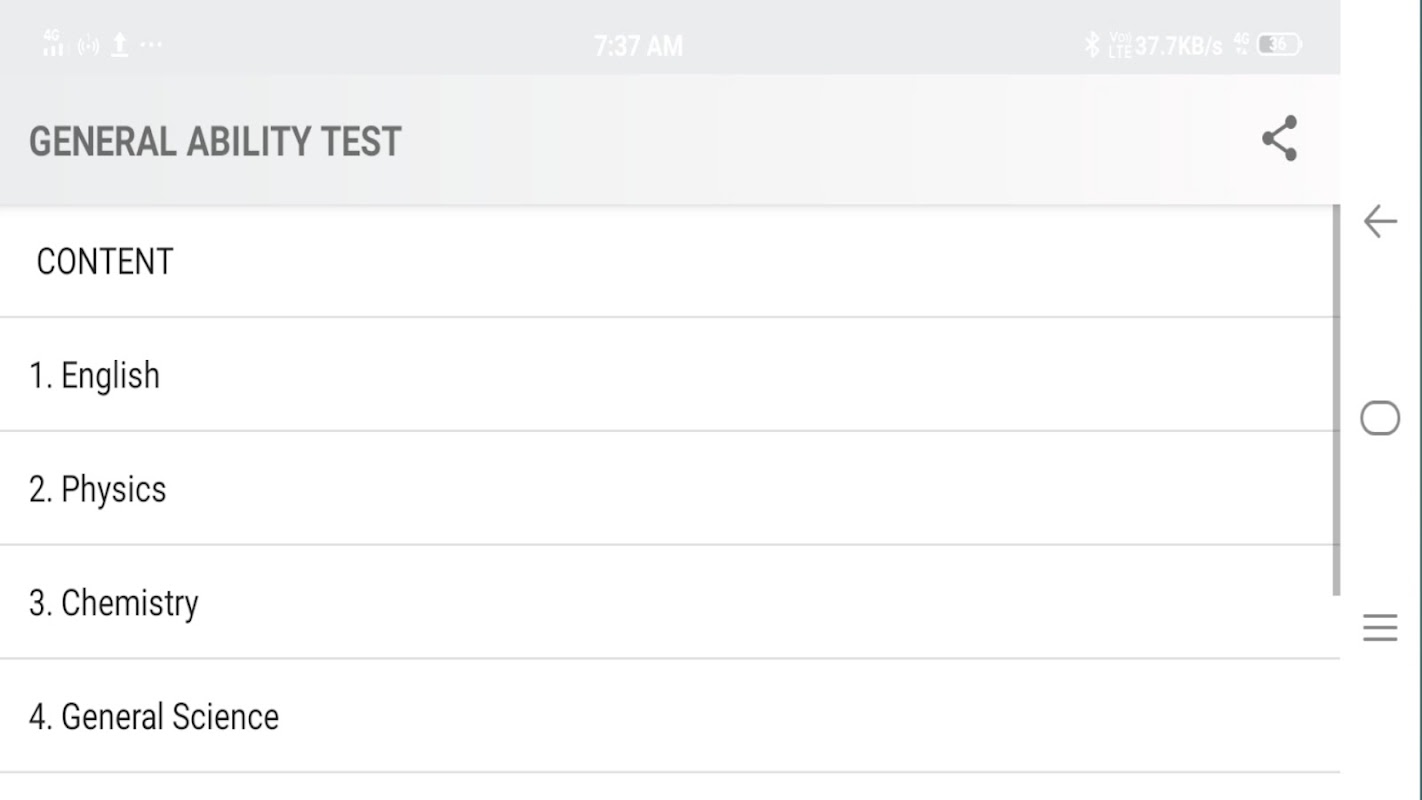Tap the share icon in the header
Image resolution: width=1422 pixels, height=800 pixels.
1279,139
